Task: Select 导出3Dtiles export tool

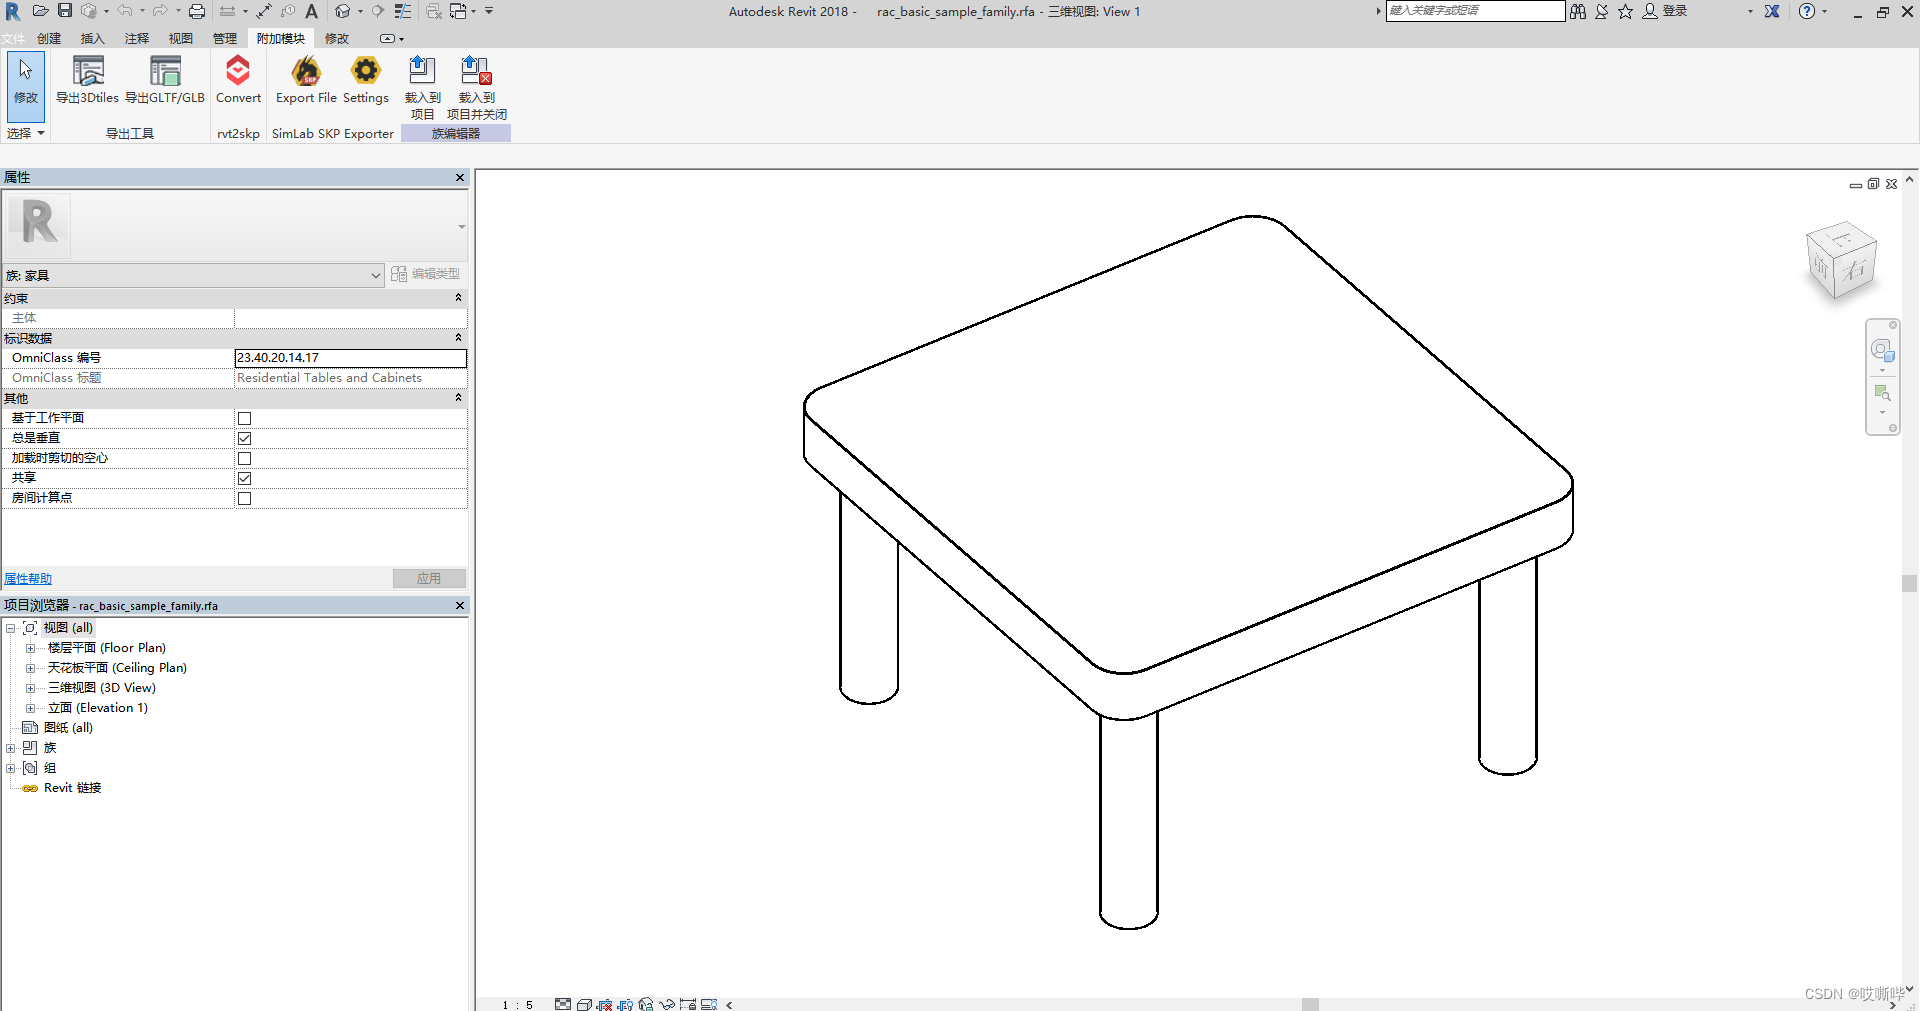Action: click(87, 83)
